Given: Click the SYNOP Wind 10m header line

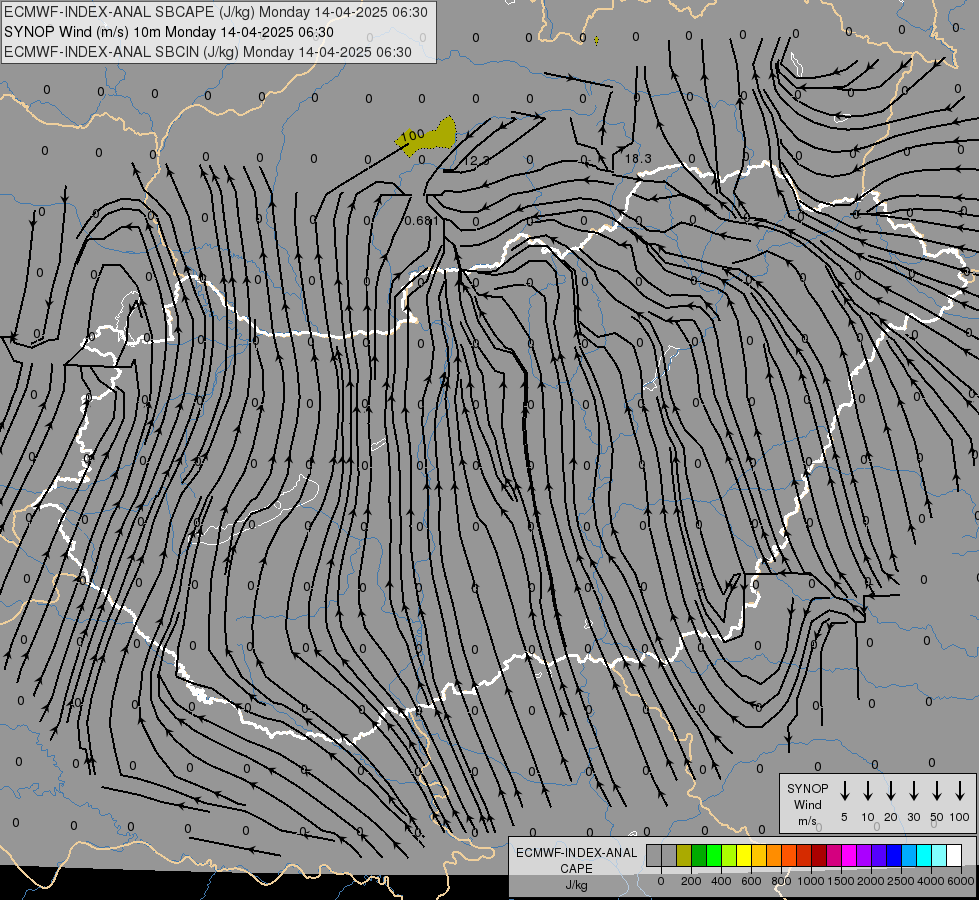Looking at the screenshot, I should [169, 32].
